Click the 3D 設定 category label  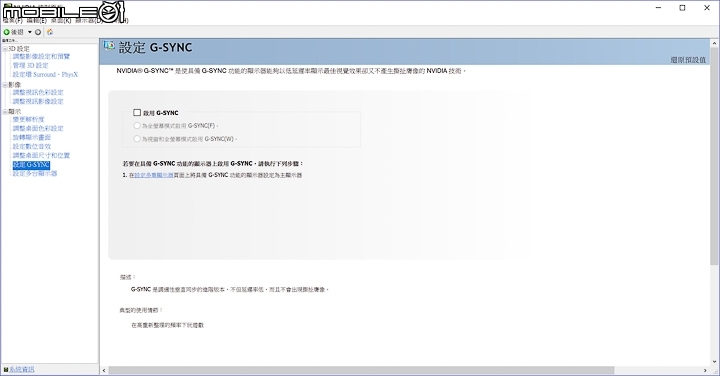(19, 49)
